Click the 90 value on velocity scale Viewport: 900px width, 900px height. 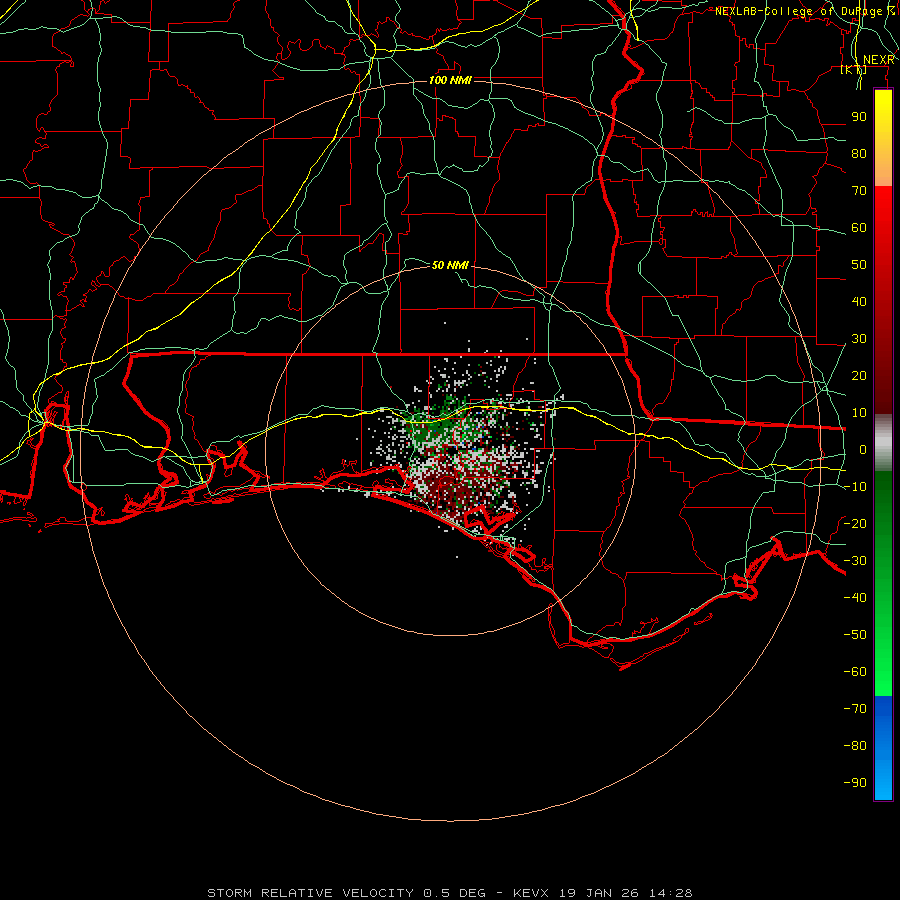point(859,117)
